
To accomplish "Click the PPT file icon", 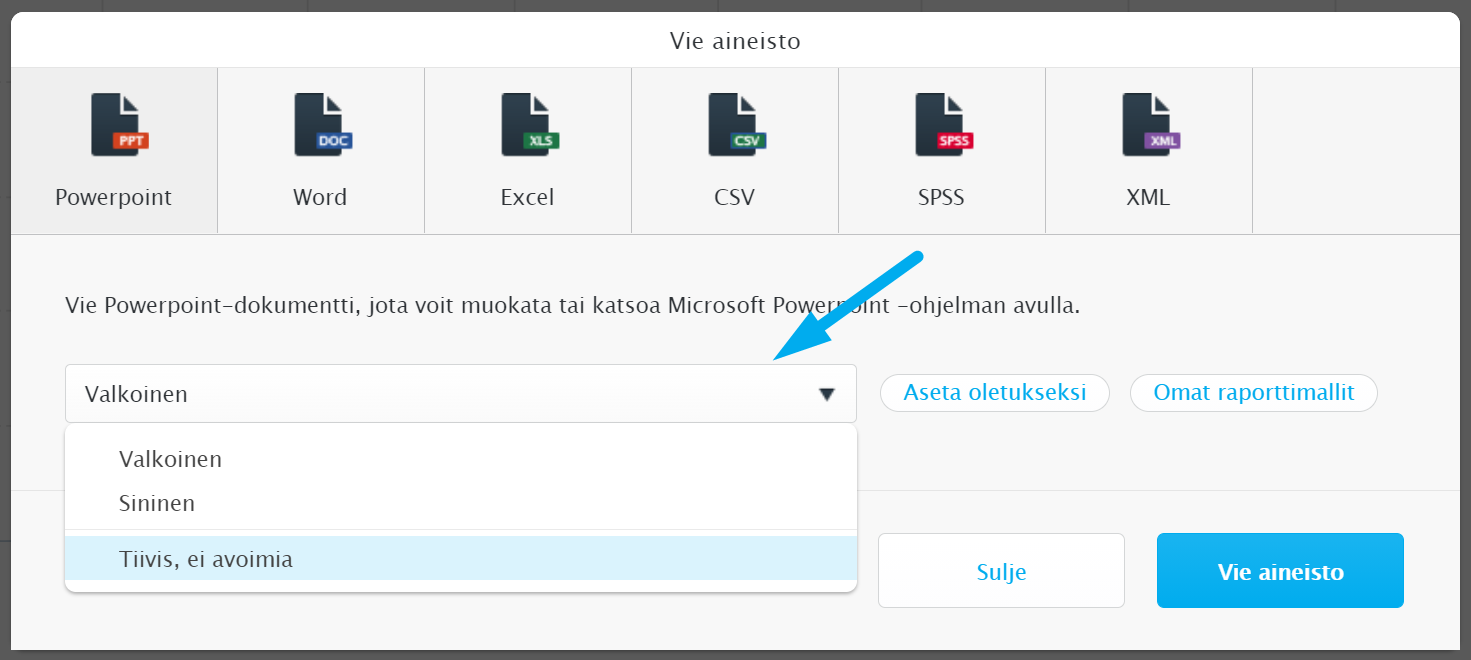I will 118,125.
